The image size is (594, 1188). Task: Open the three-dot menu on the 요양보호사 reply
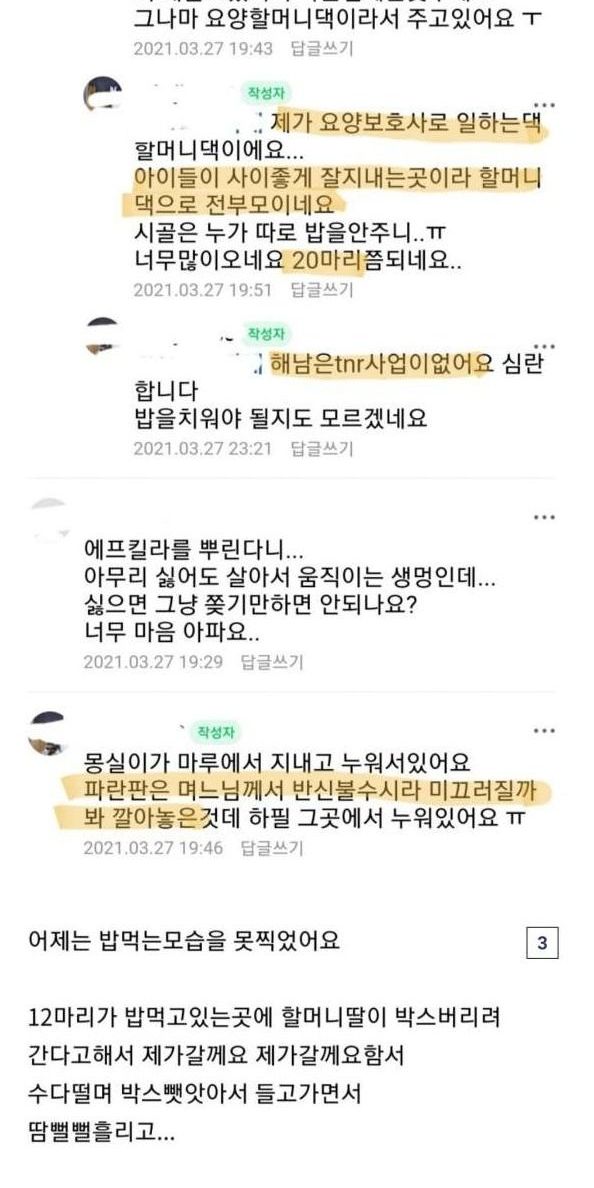(544, 103)
